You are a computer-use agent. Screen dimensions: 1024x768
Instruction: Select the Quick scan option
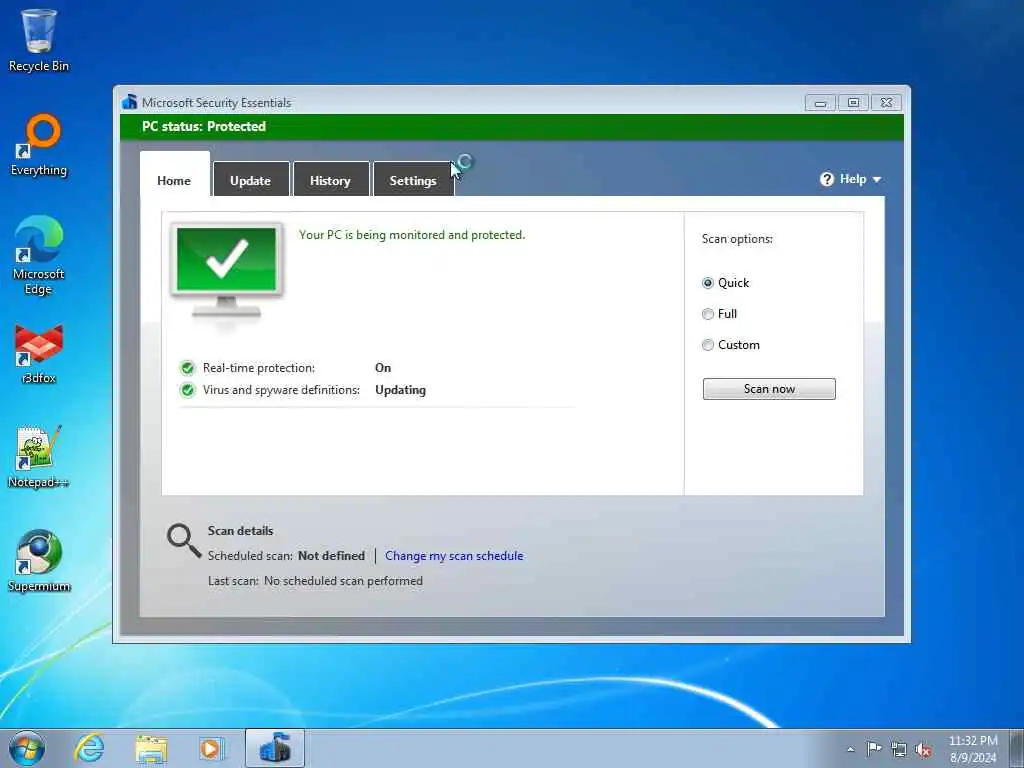707,283
